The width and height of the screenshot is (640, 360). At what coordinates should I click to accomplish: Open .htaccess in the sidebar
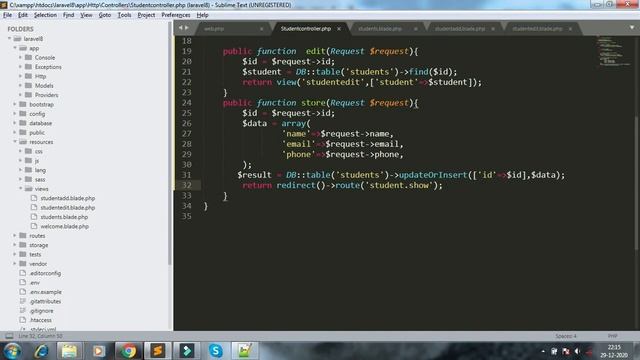40,320
